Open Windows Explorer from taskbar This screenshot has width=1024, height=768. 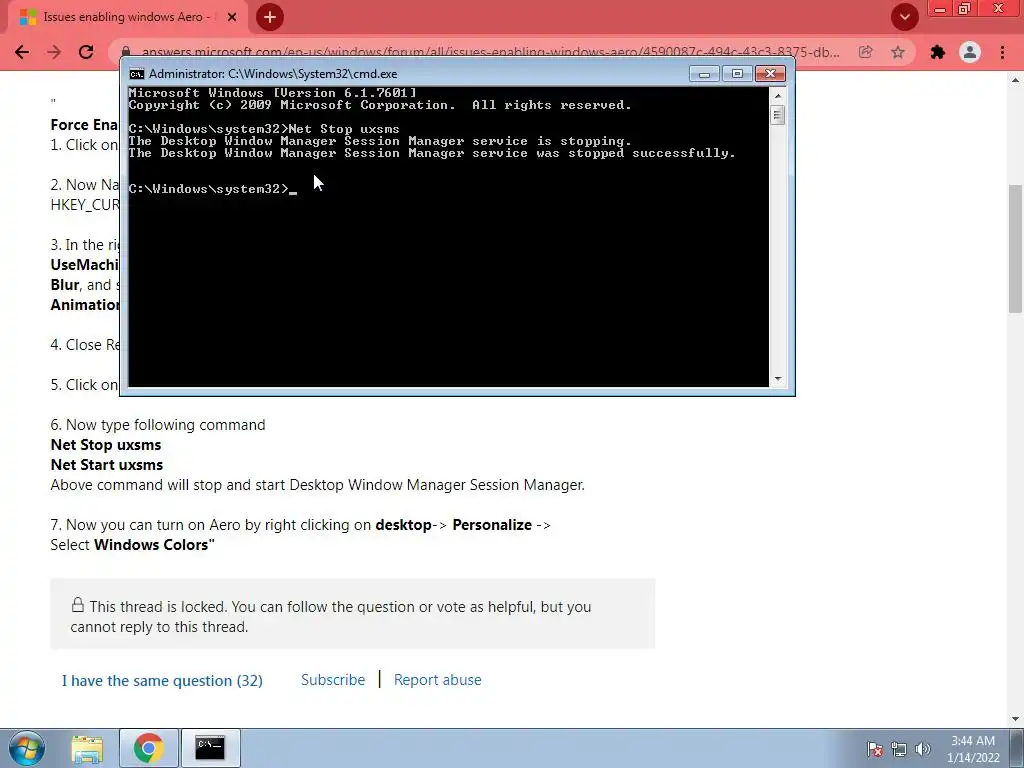point(88,748)
